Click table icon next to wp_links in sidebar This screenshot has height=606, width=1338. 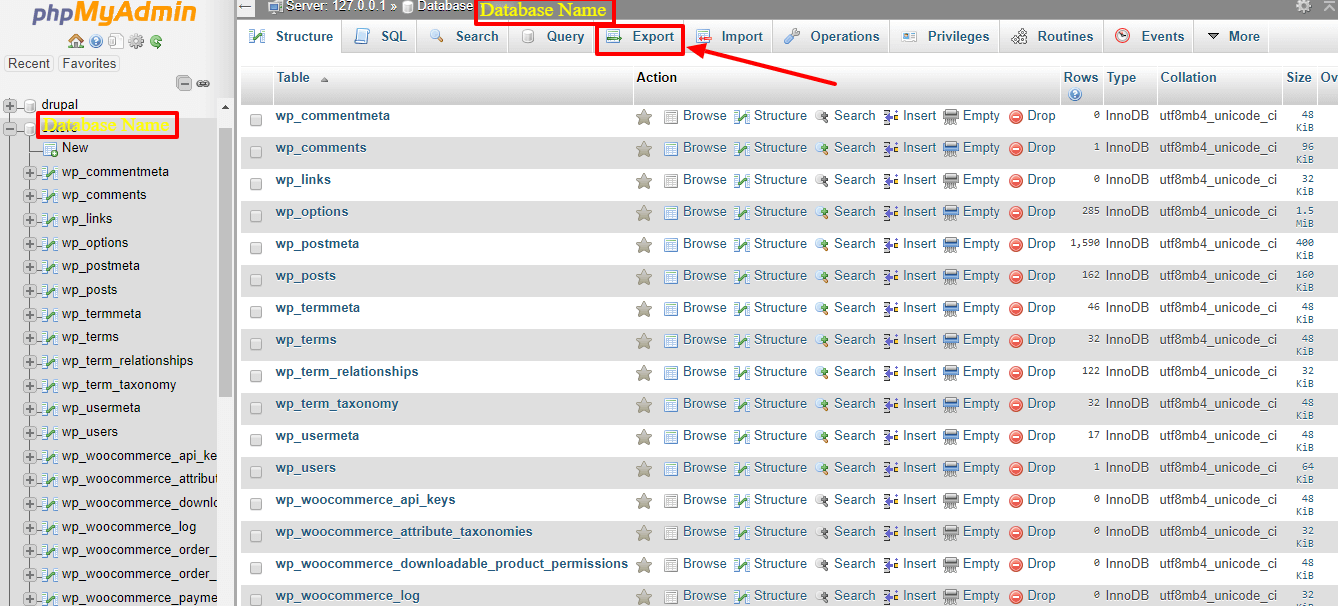point(51,219)
